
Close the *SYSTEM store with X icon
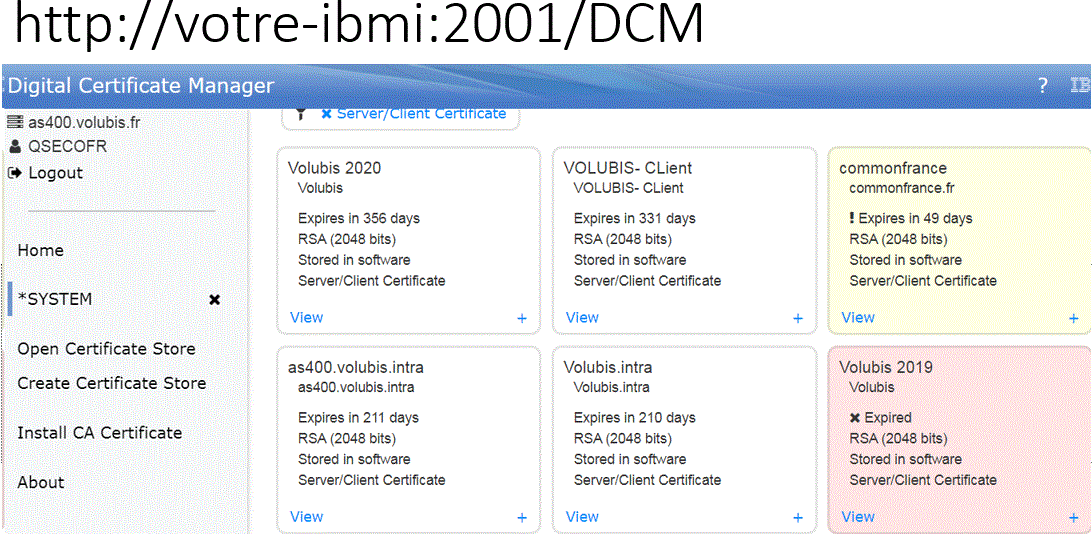click(x=214, y=299)
